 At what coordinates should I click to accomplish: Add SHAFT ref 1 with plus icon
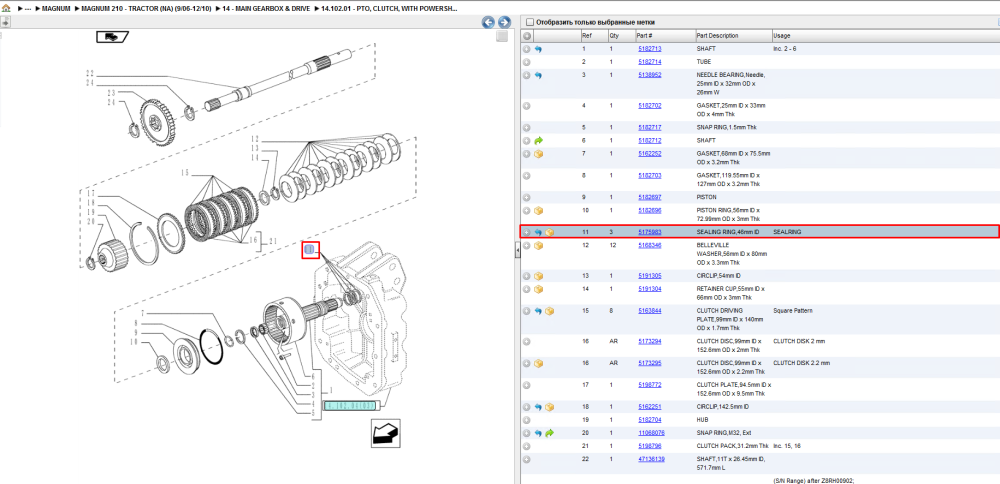coord(527,49)
